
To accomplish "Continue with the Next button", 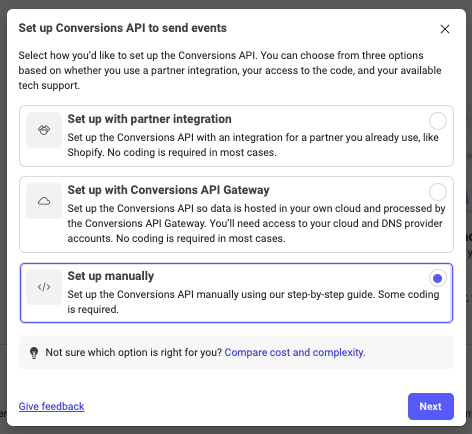I will [x=431, y=406].
